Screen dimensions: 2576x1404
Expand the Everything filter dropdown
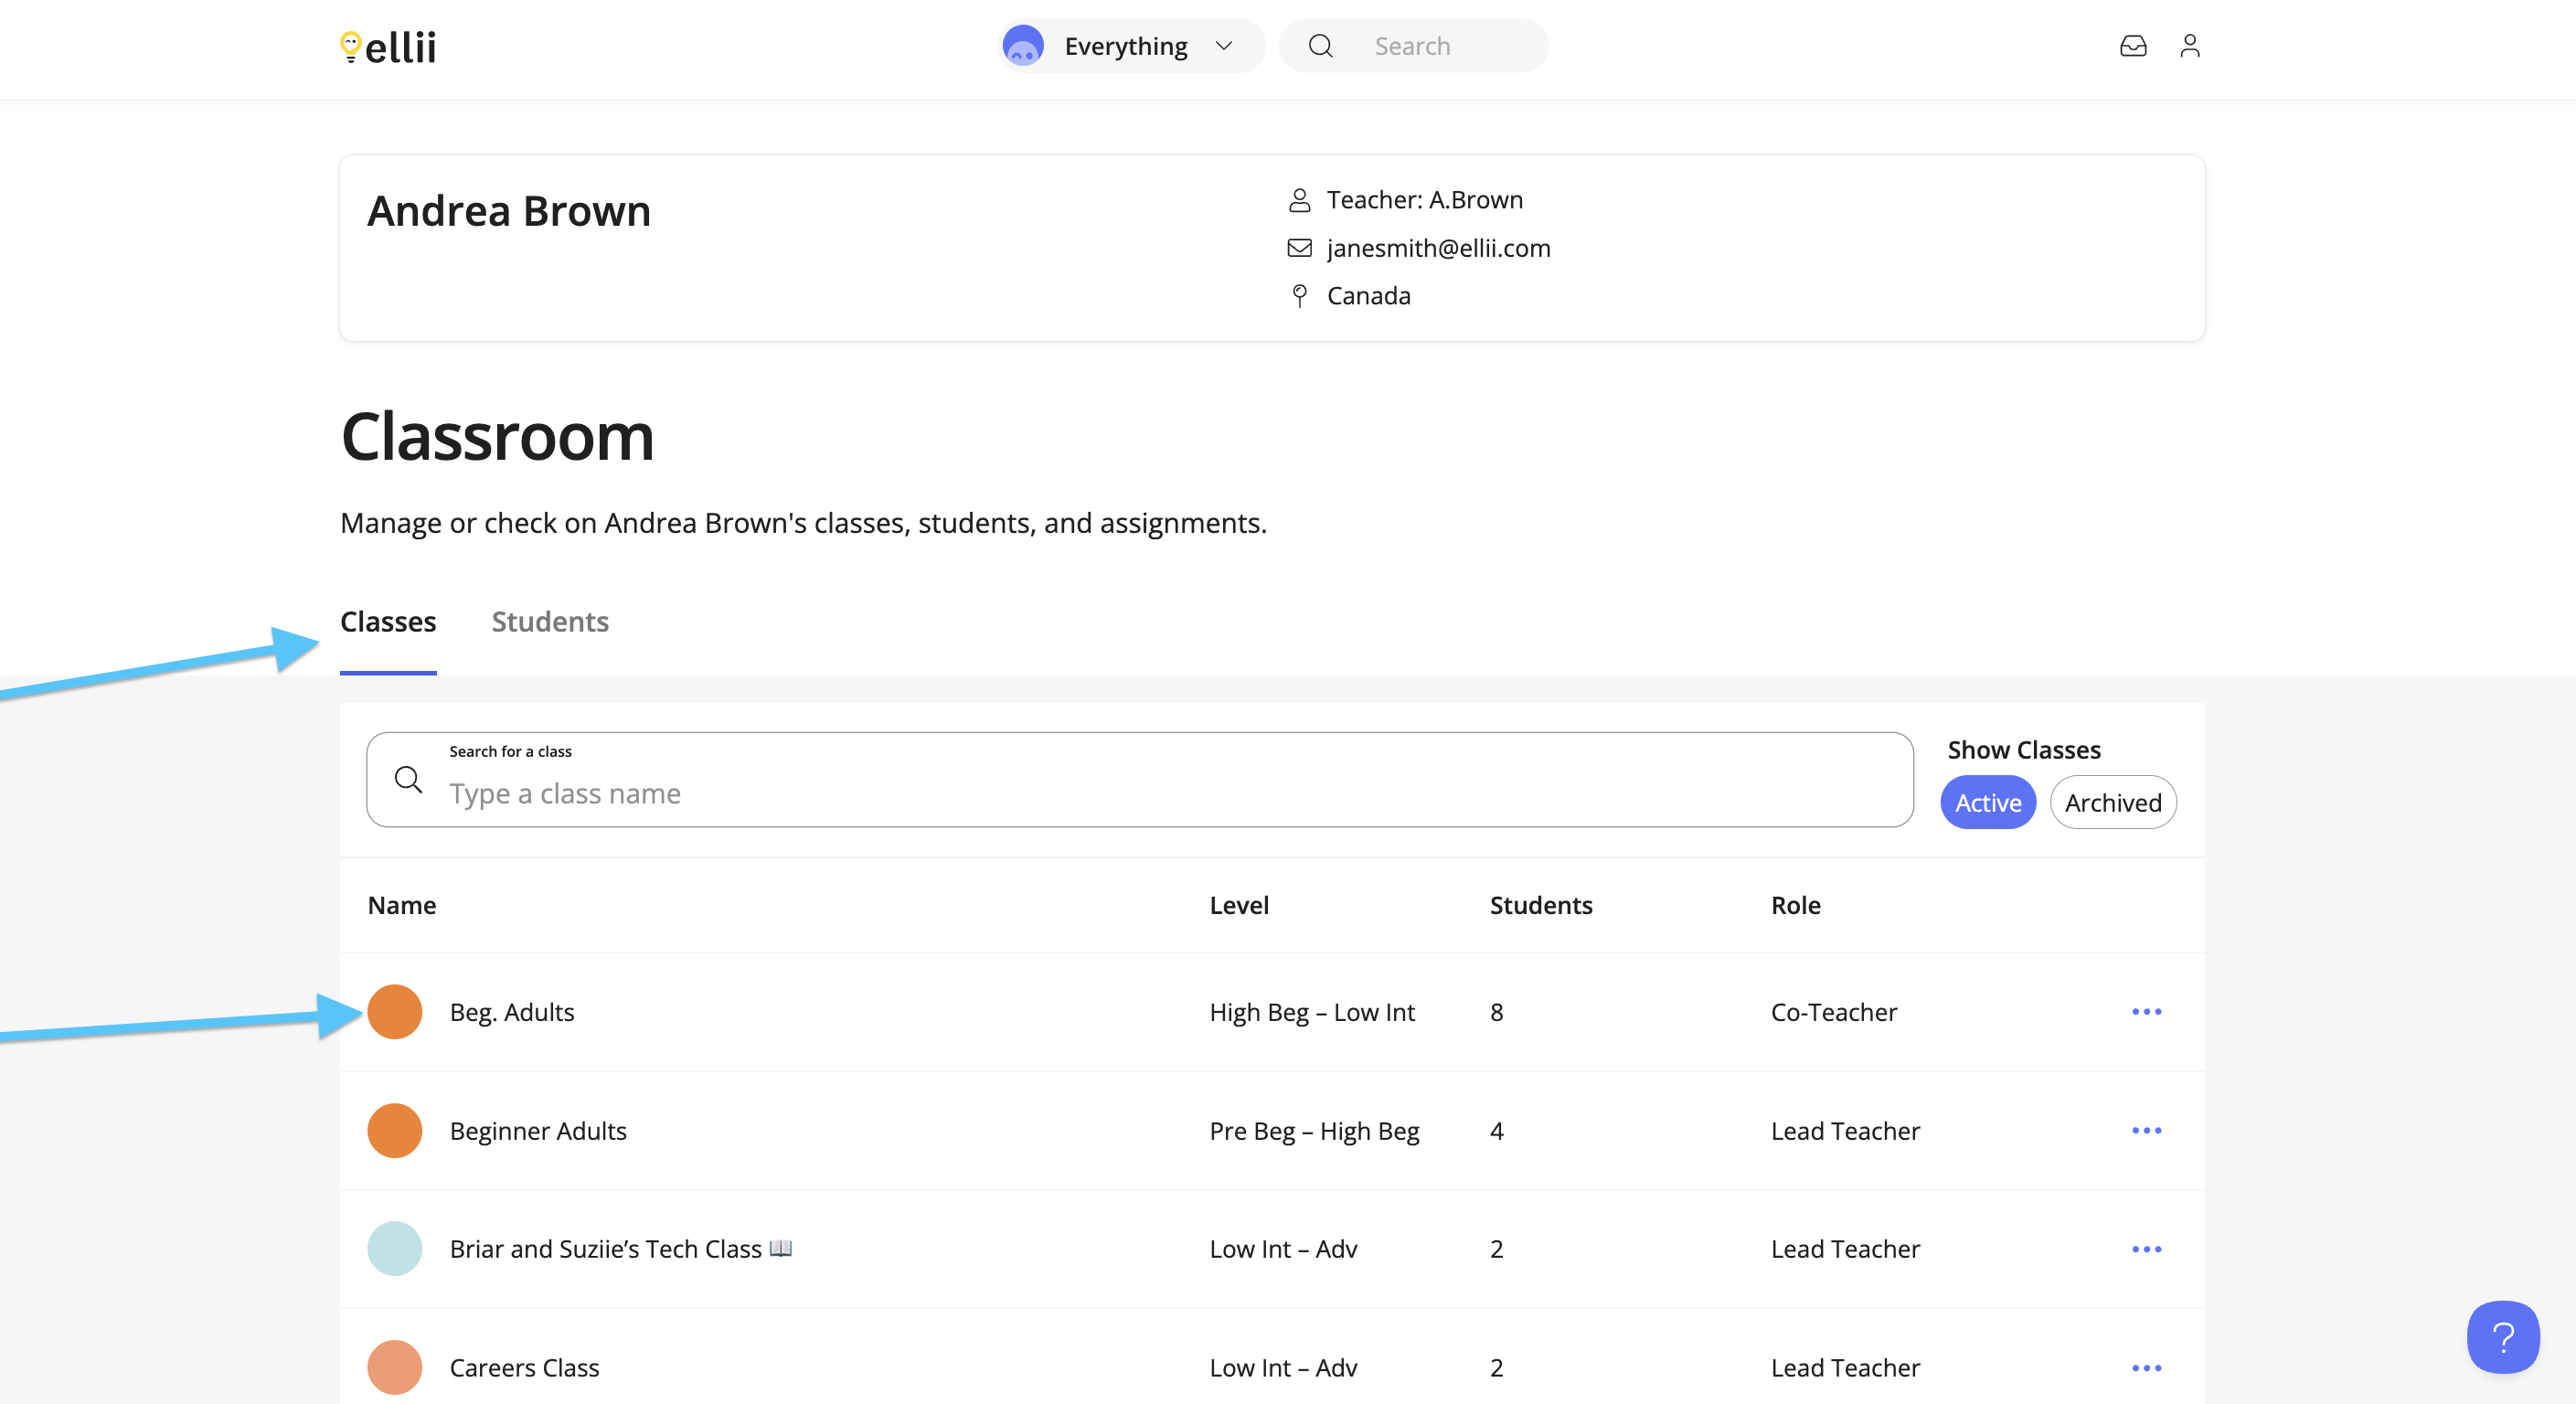click(1131, 46)
